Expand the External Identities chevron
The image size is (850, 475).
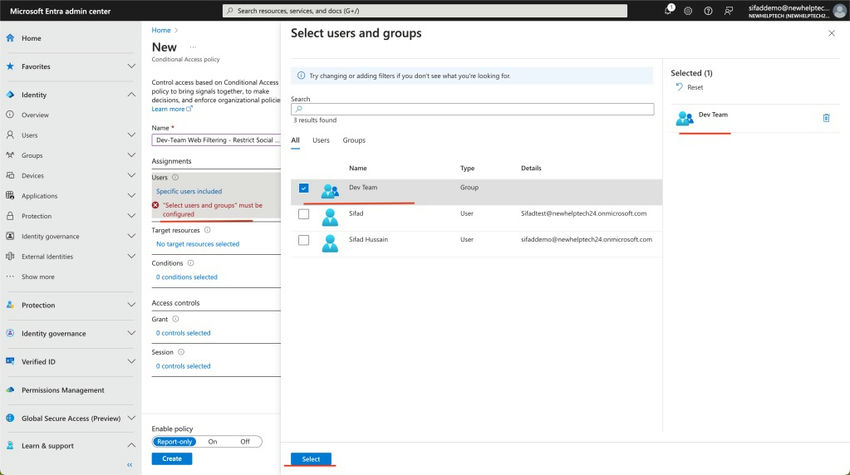point(131,256)
